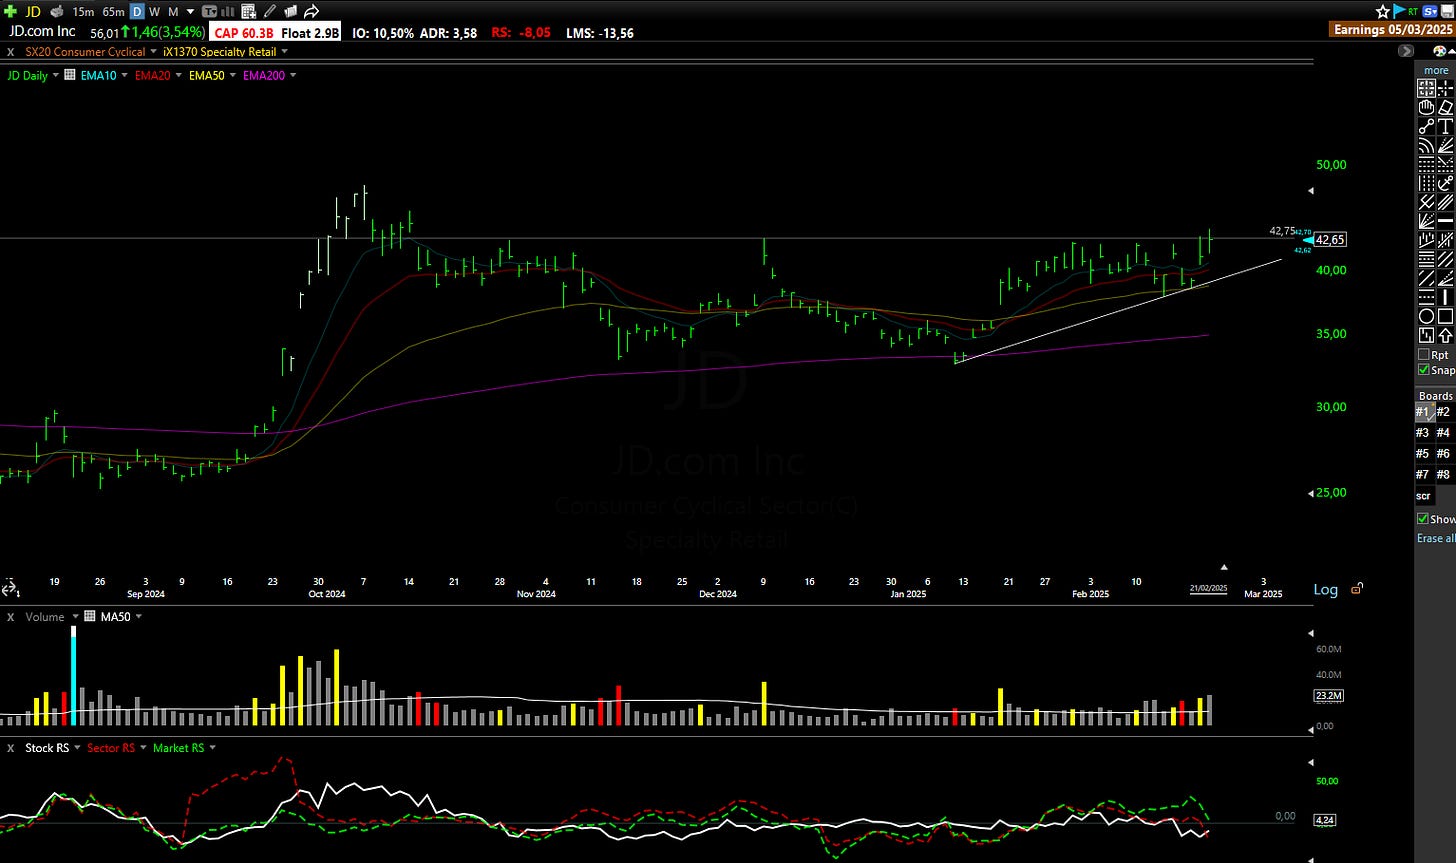Select the D daily timeframe button
This screenshot has width=1456, height=863.
point(137,11)
